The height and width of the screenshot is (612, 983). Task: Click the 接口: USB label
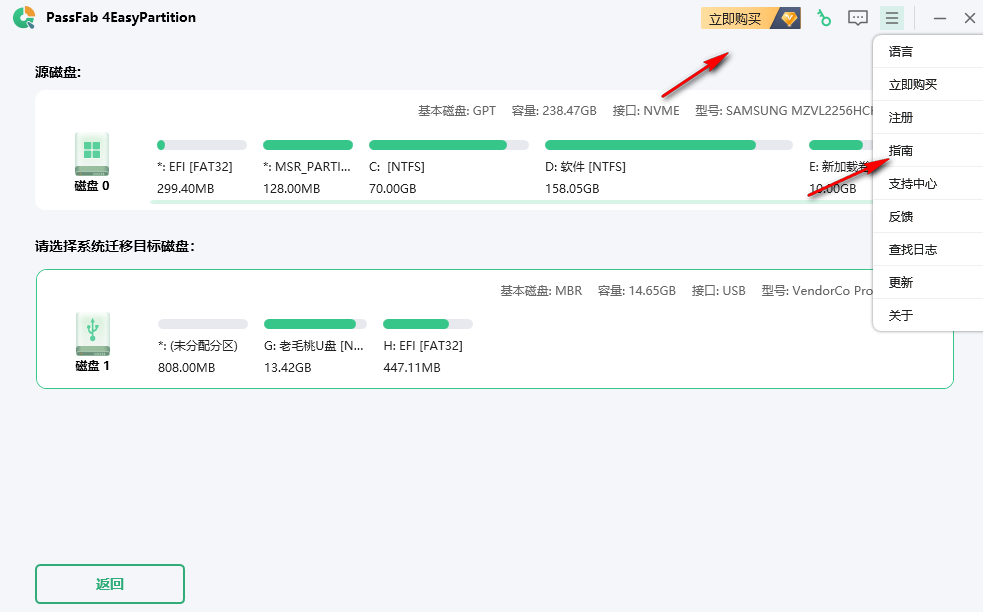(x=718, y=291)
